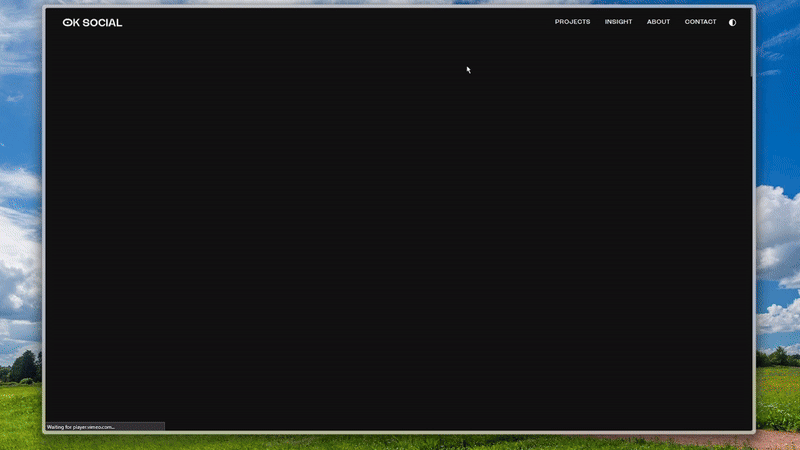Open the Projects page
The width and height of the screenshot is (800, 450).
coord(572,22)
